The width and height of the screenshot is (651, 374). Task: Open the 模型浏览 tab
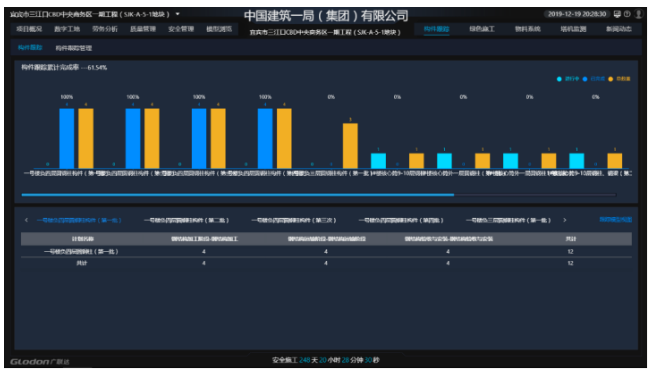point(219,29)
